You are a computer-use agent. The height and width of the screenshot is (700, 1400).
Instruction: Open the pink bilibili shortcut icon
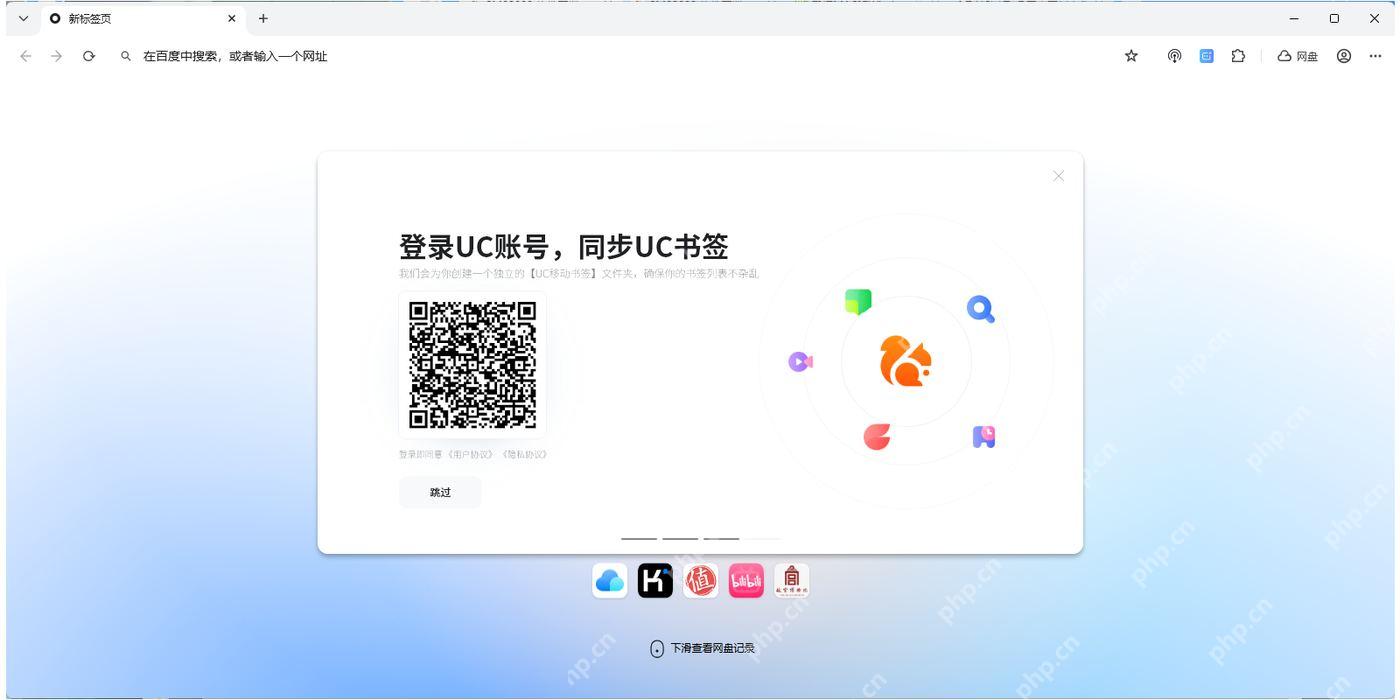click(746, 580)
